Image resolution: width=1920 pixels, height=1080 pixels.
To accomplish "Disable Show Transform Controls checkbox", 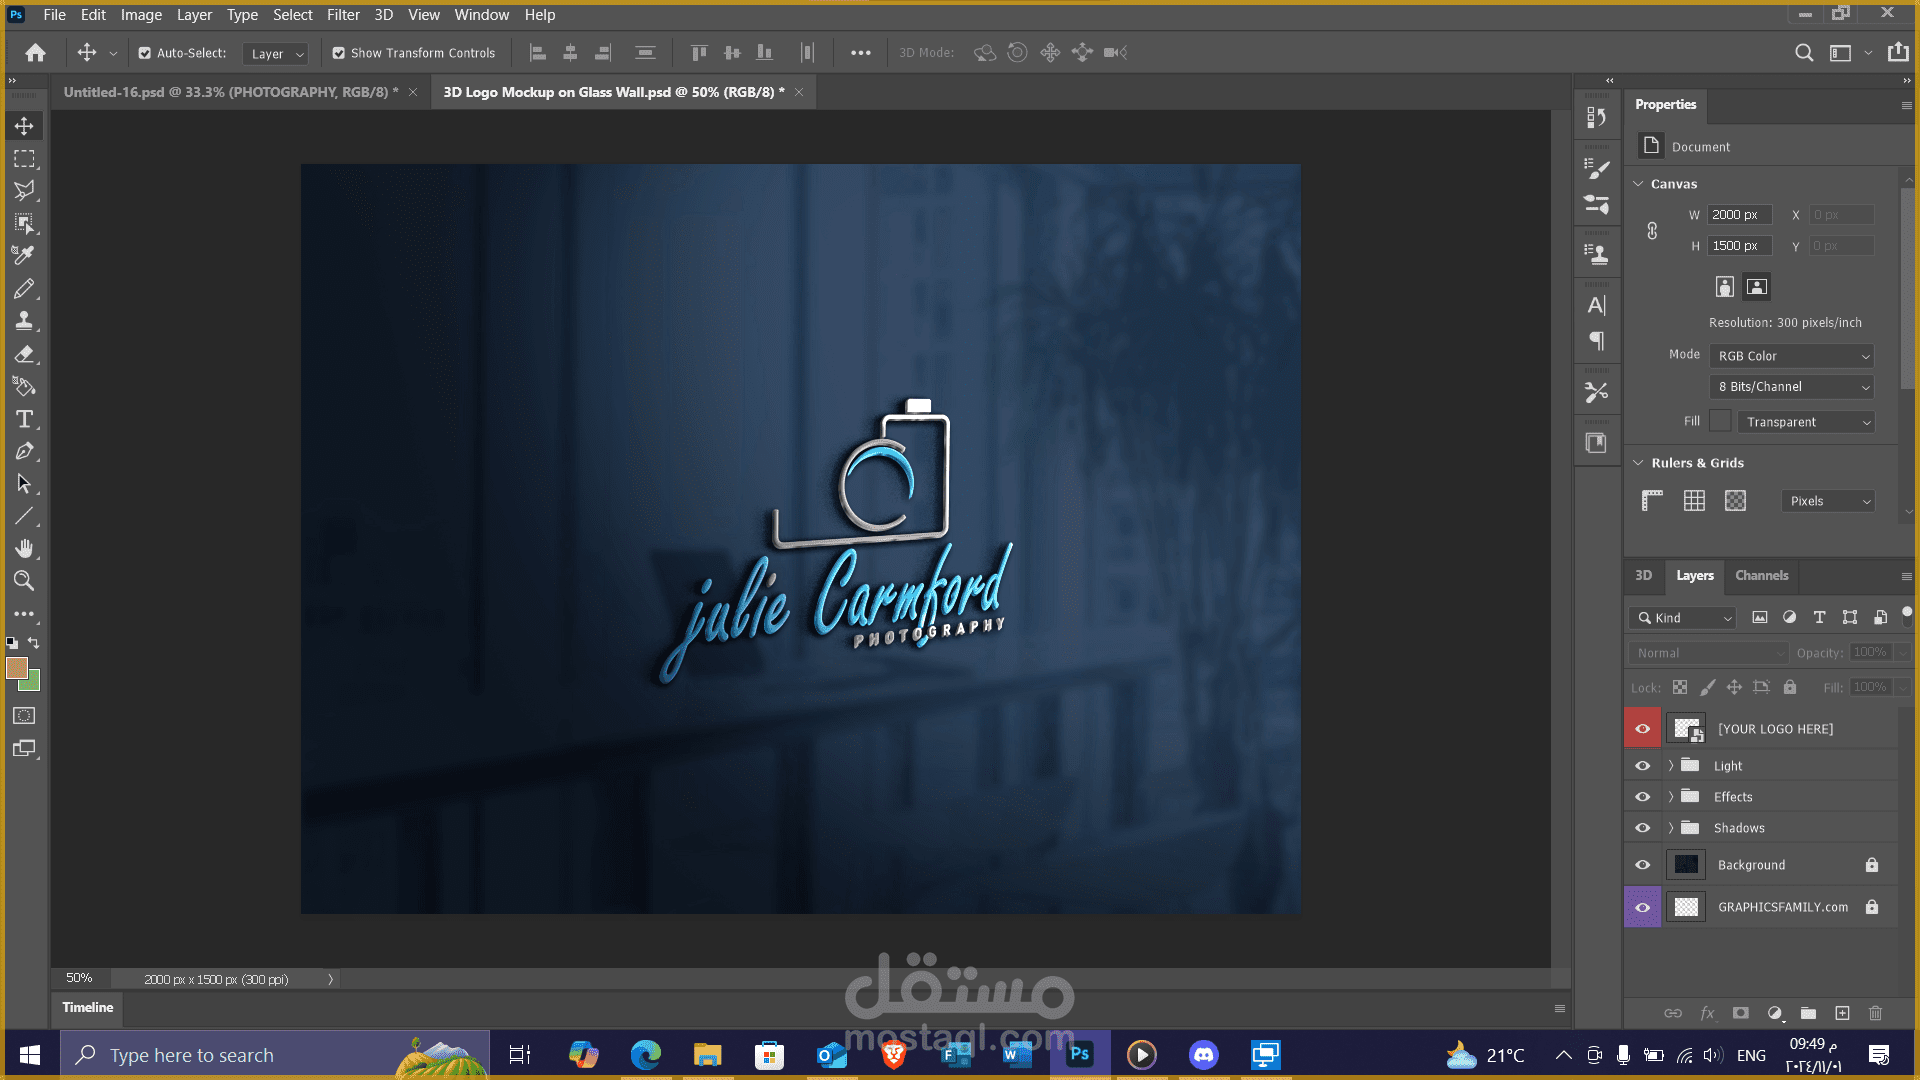I will (339, 53).
